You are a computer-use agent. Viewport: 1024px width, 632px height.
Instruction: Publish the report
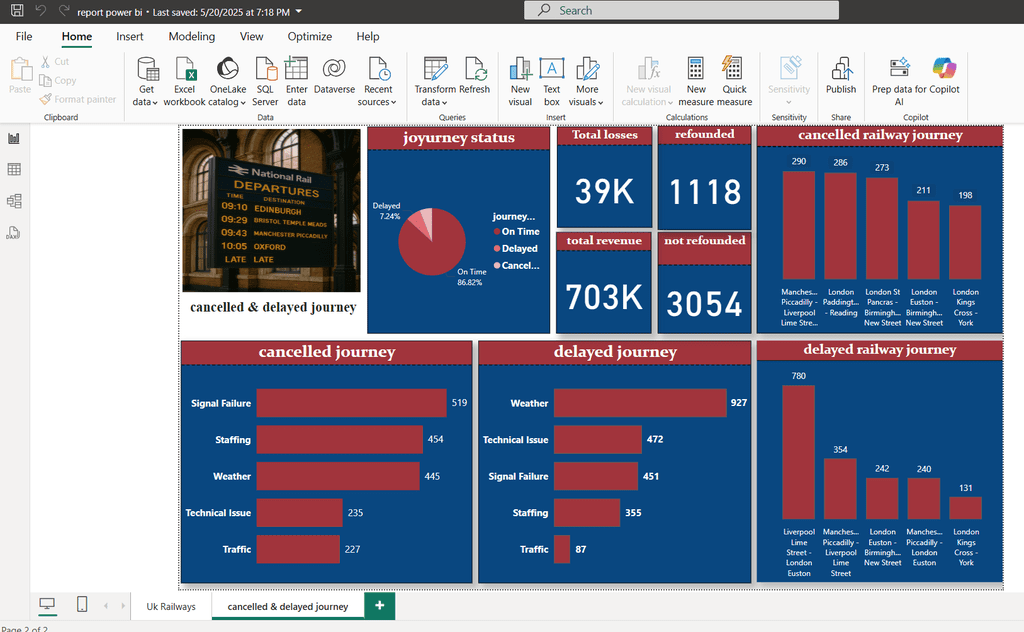point(841,75)
